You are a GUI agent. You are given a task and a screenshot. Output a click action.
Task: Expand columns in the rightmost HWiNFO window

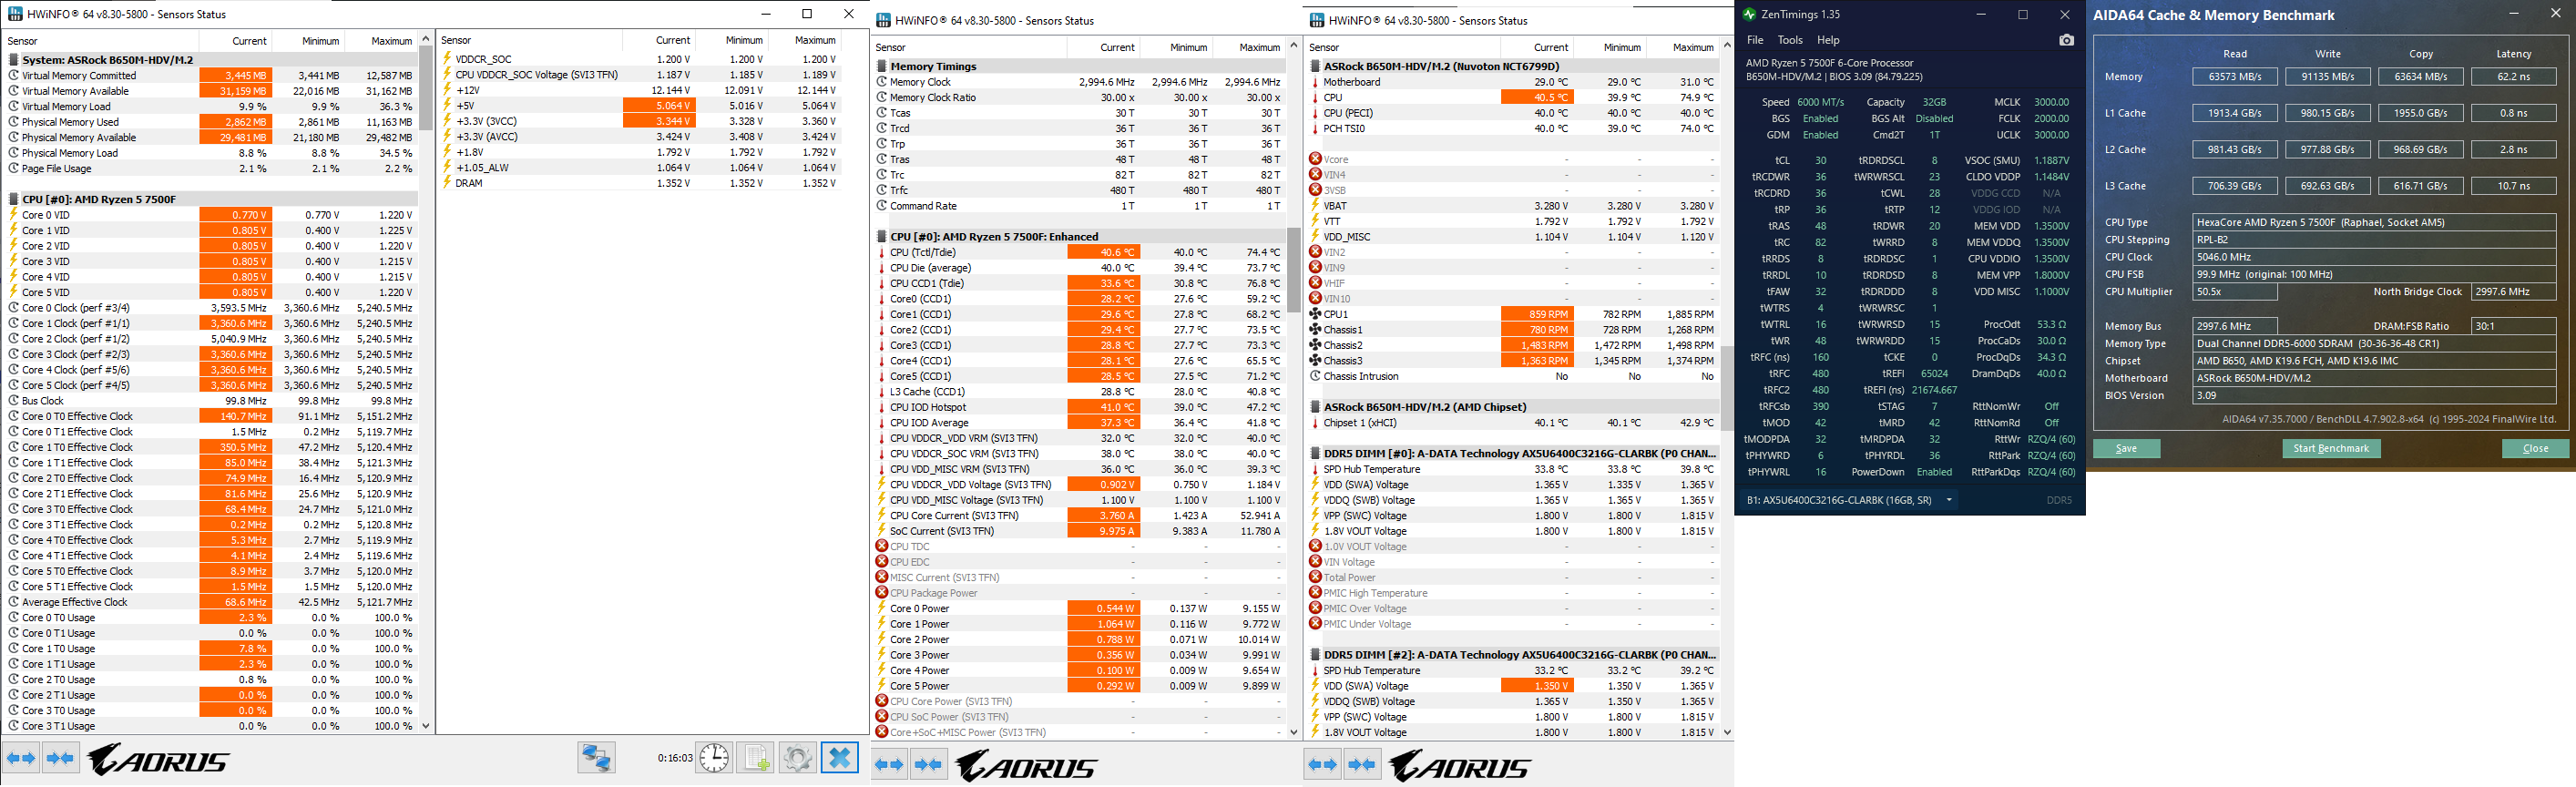1322,765
